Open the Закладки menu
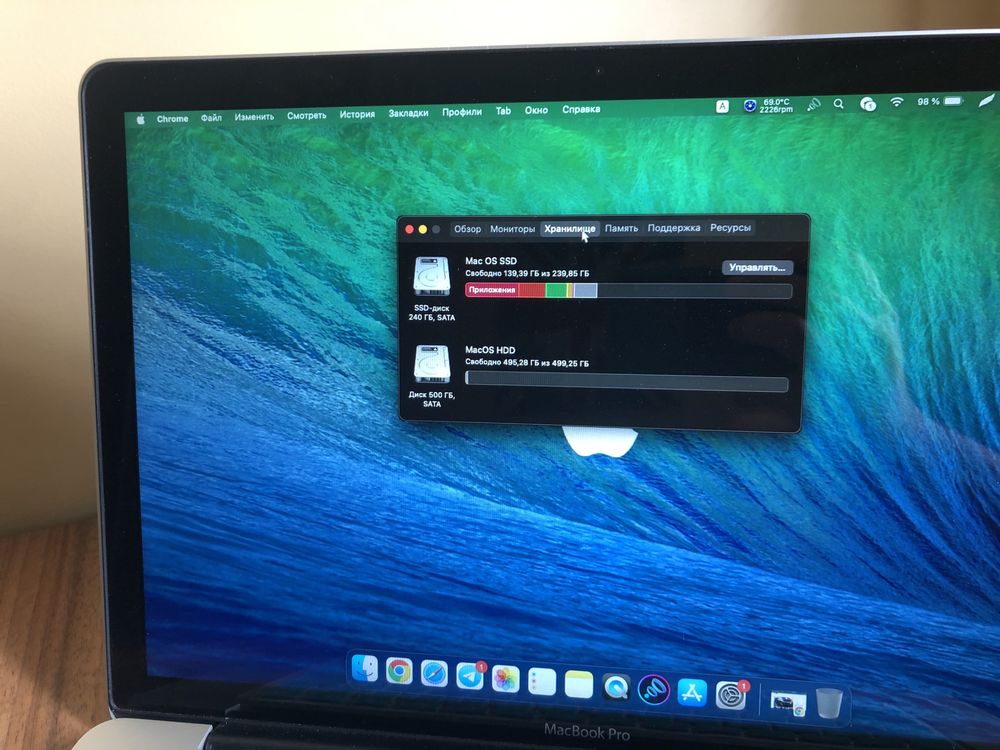 click(x=408, y=113)
